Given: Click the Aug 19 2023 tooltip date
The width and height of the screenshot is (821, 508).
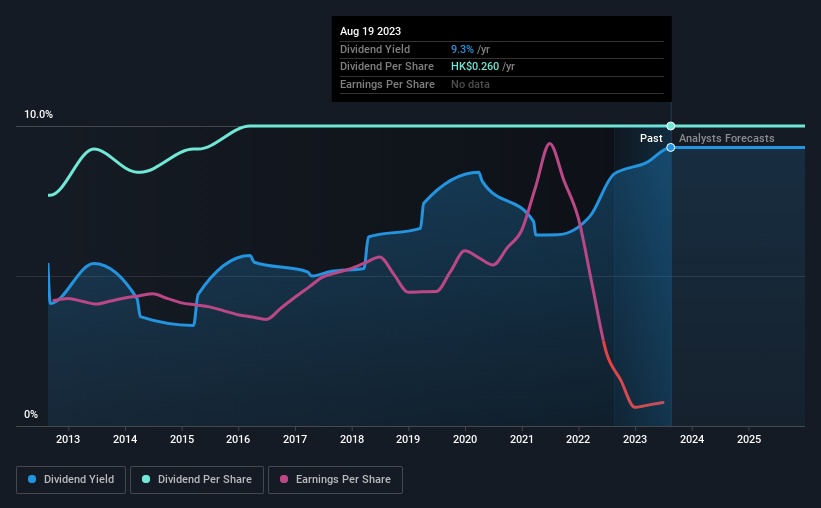Looking at the screenshot, I should point(370,31).
